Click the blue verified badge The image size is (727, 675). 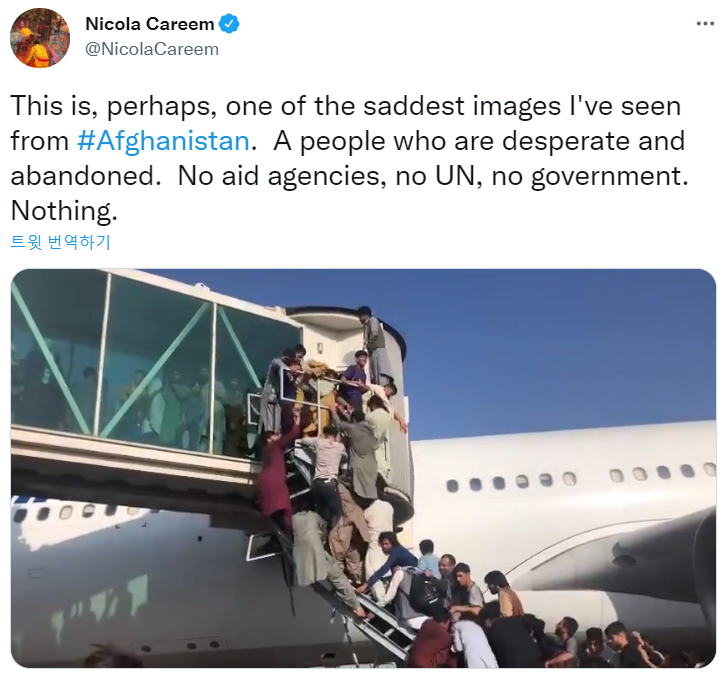[229, 24]
